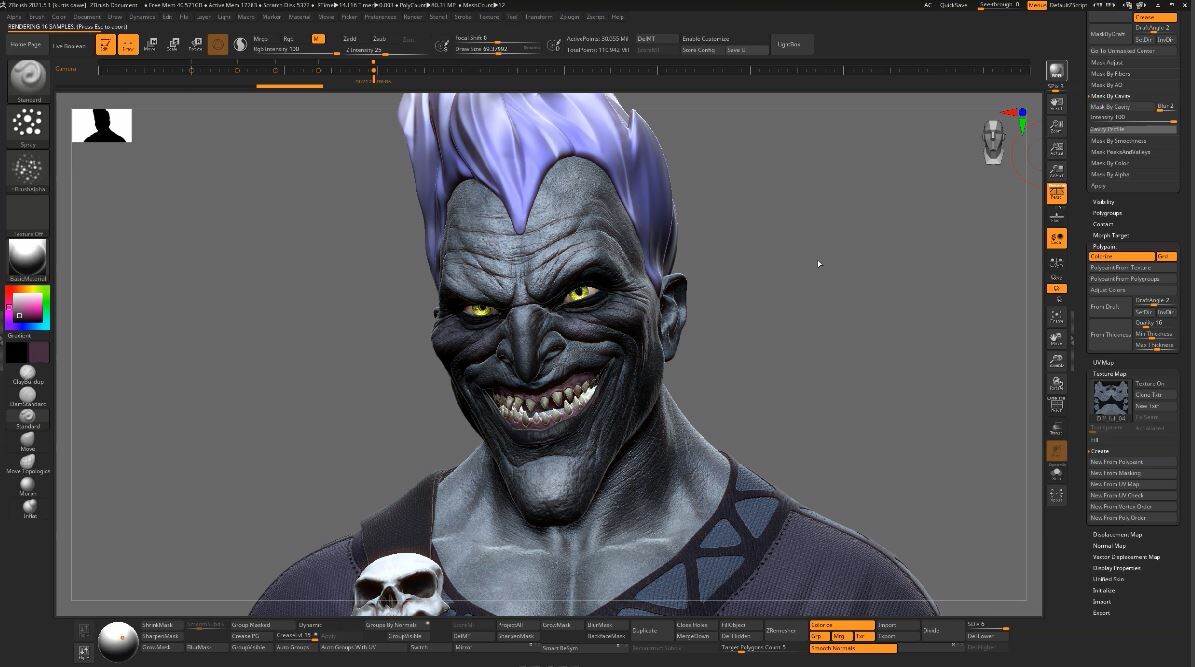Open the BasicMaterial sphere picker
Viewport: 1195px width, 667px height.
coord(28,259)
